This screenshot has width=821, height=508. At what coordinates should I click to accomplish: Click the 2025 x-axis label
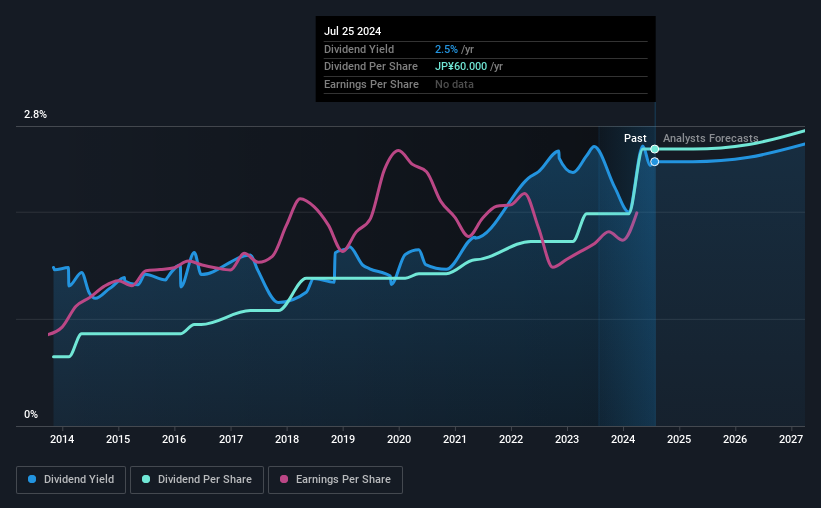pos(679,439)
